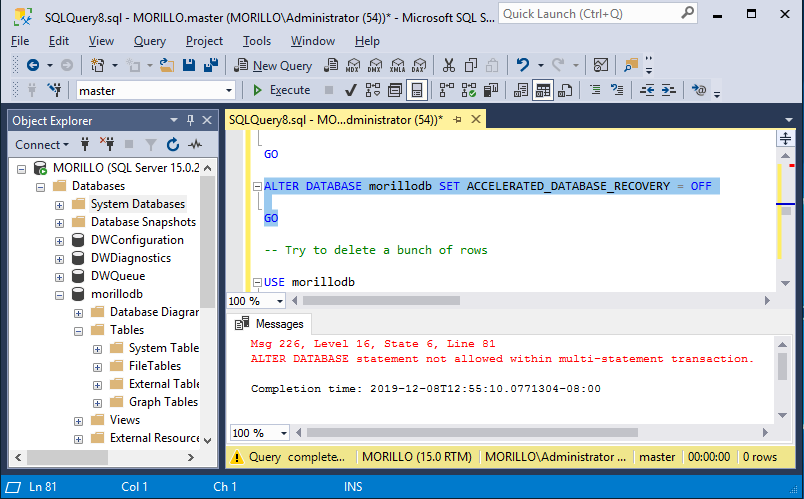804x499 pixels.
Task: Open a new DAX query
Action: coord(419,65)
